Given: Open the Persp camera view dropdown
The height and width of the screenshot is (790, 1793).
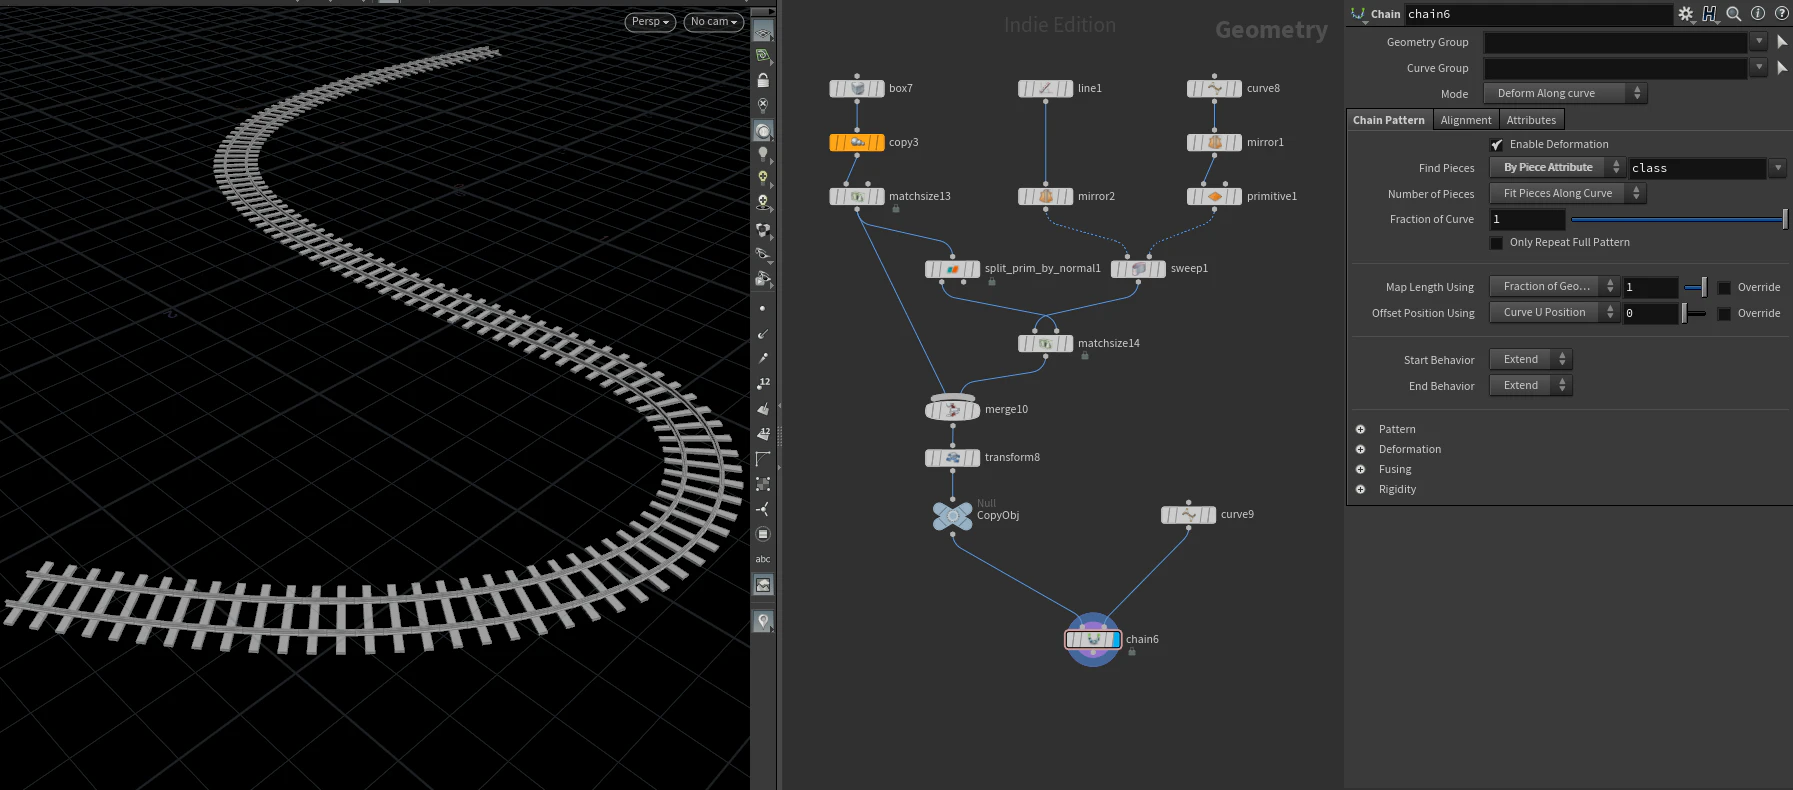Looking at the screenshot, I should pos(651,21).
